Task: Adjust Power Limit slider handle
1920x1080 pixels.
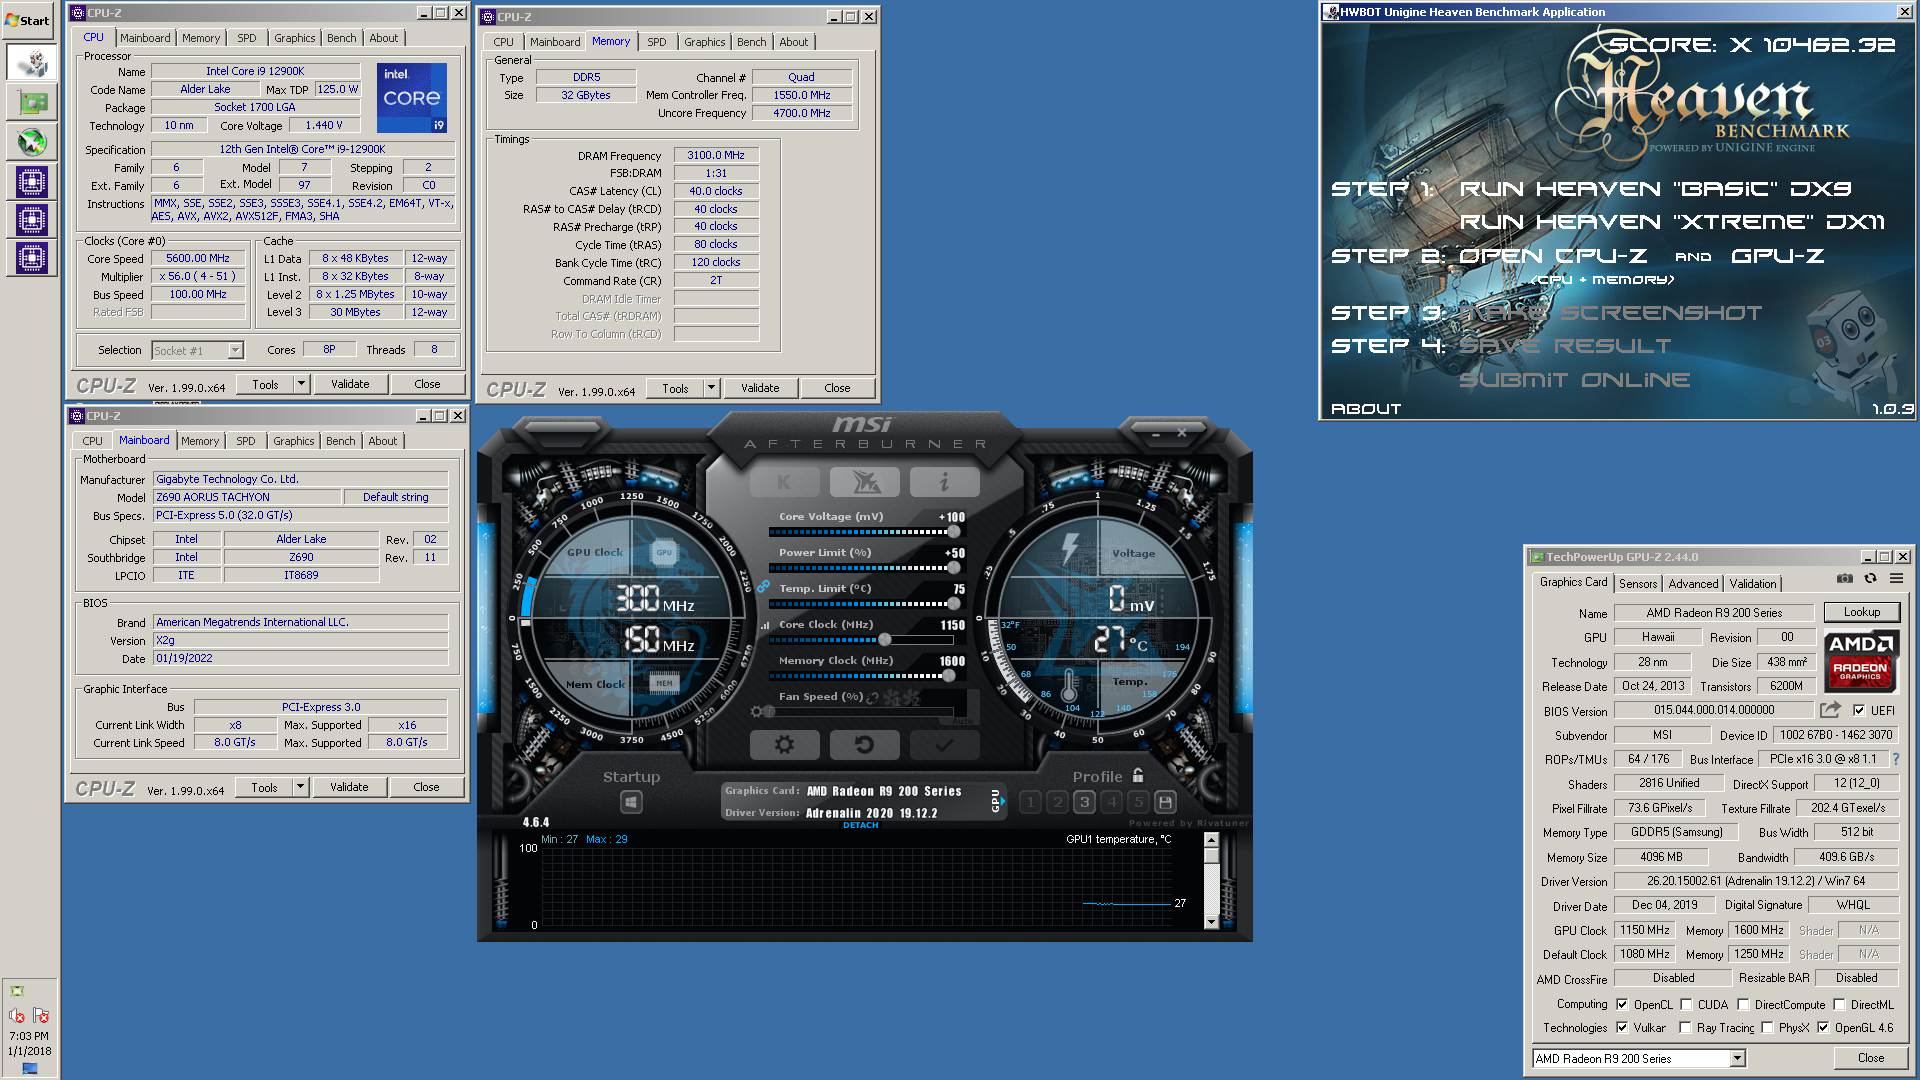Action: 954,568
